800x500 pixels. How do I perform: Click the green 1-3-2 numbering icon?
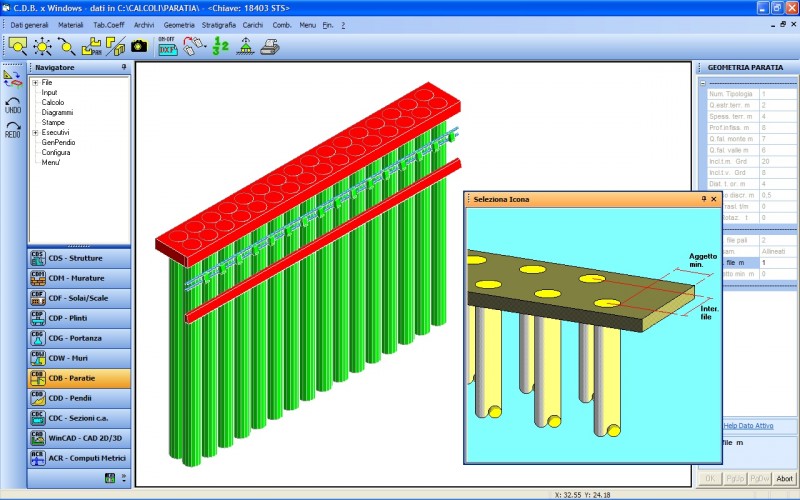click(220, 45)
